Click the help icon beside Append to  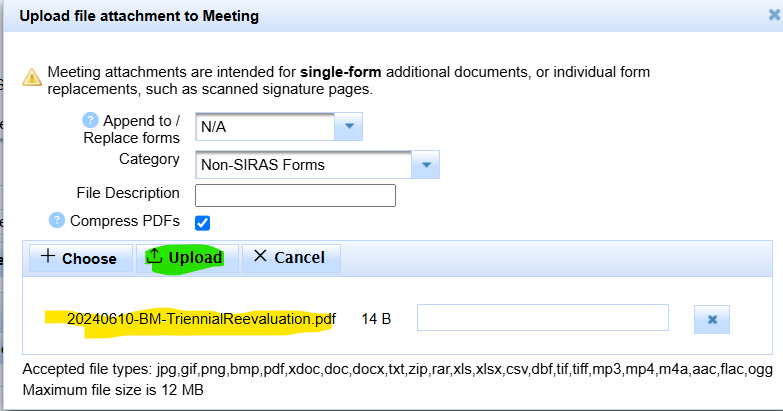pos(90,120)
